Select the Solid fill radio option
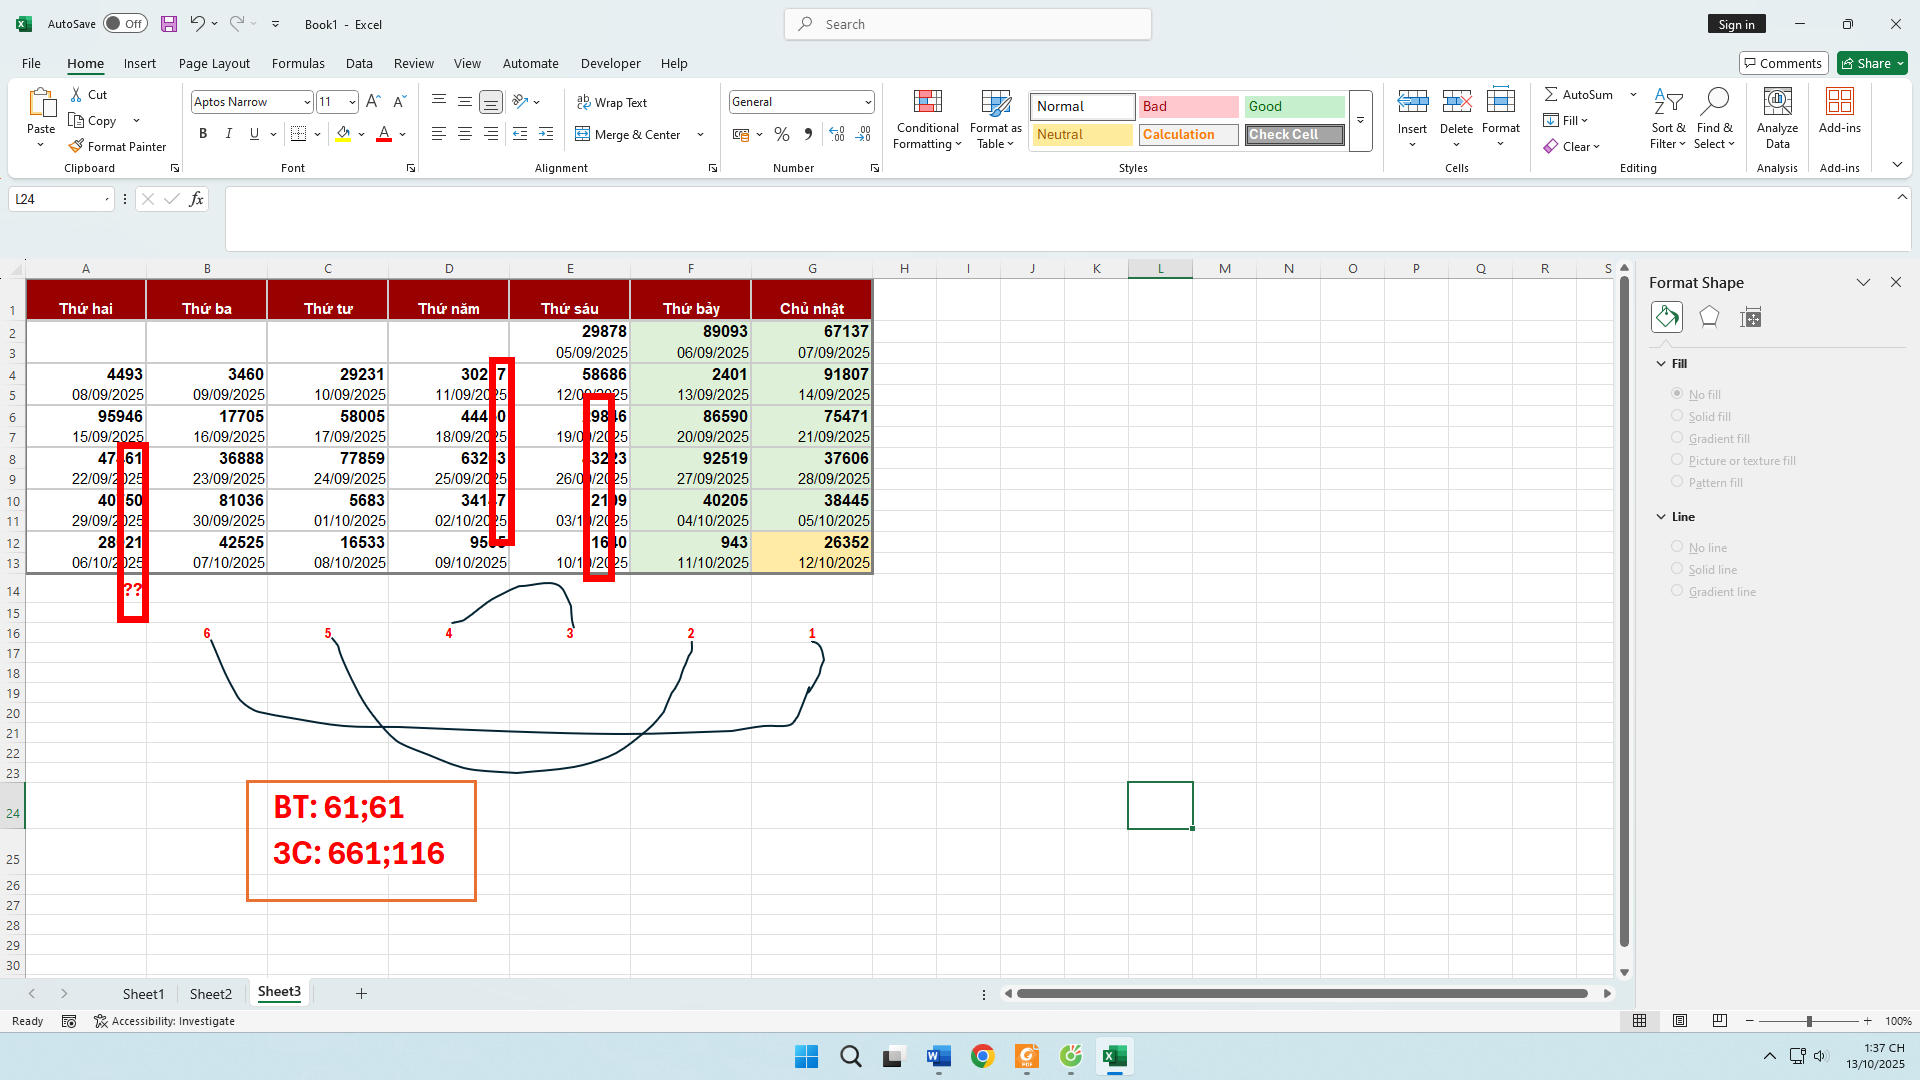Viewport: 1920px width, 1080px height. click(1677, 416)
